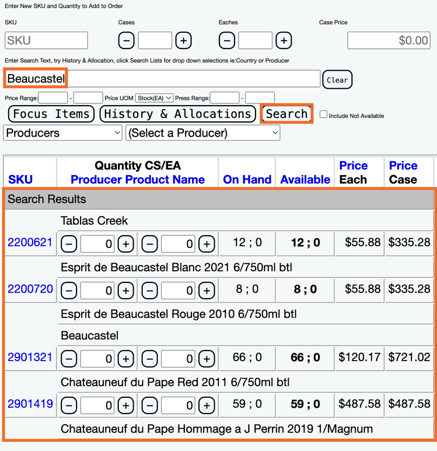
Task: Open SKU 2901321 link
Action: tap(30, 357)
